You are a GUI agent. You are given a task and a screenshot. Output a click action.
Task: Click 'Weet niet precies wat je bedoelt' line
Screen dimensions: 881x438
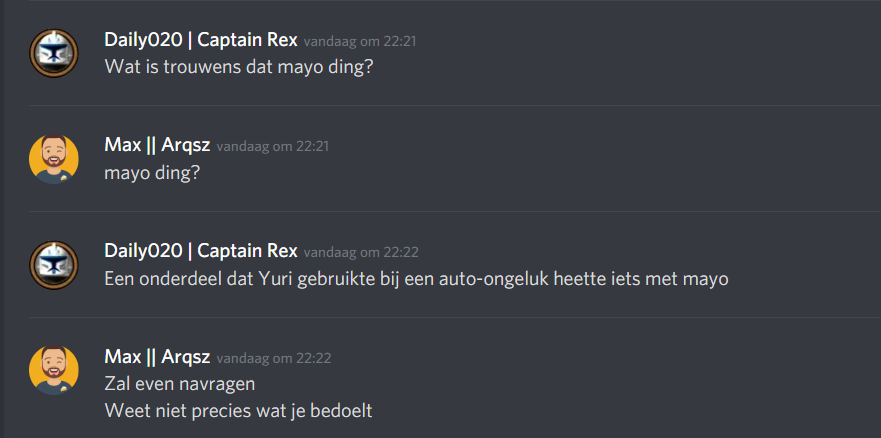coord(238,410)
